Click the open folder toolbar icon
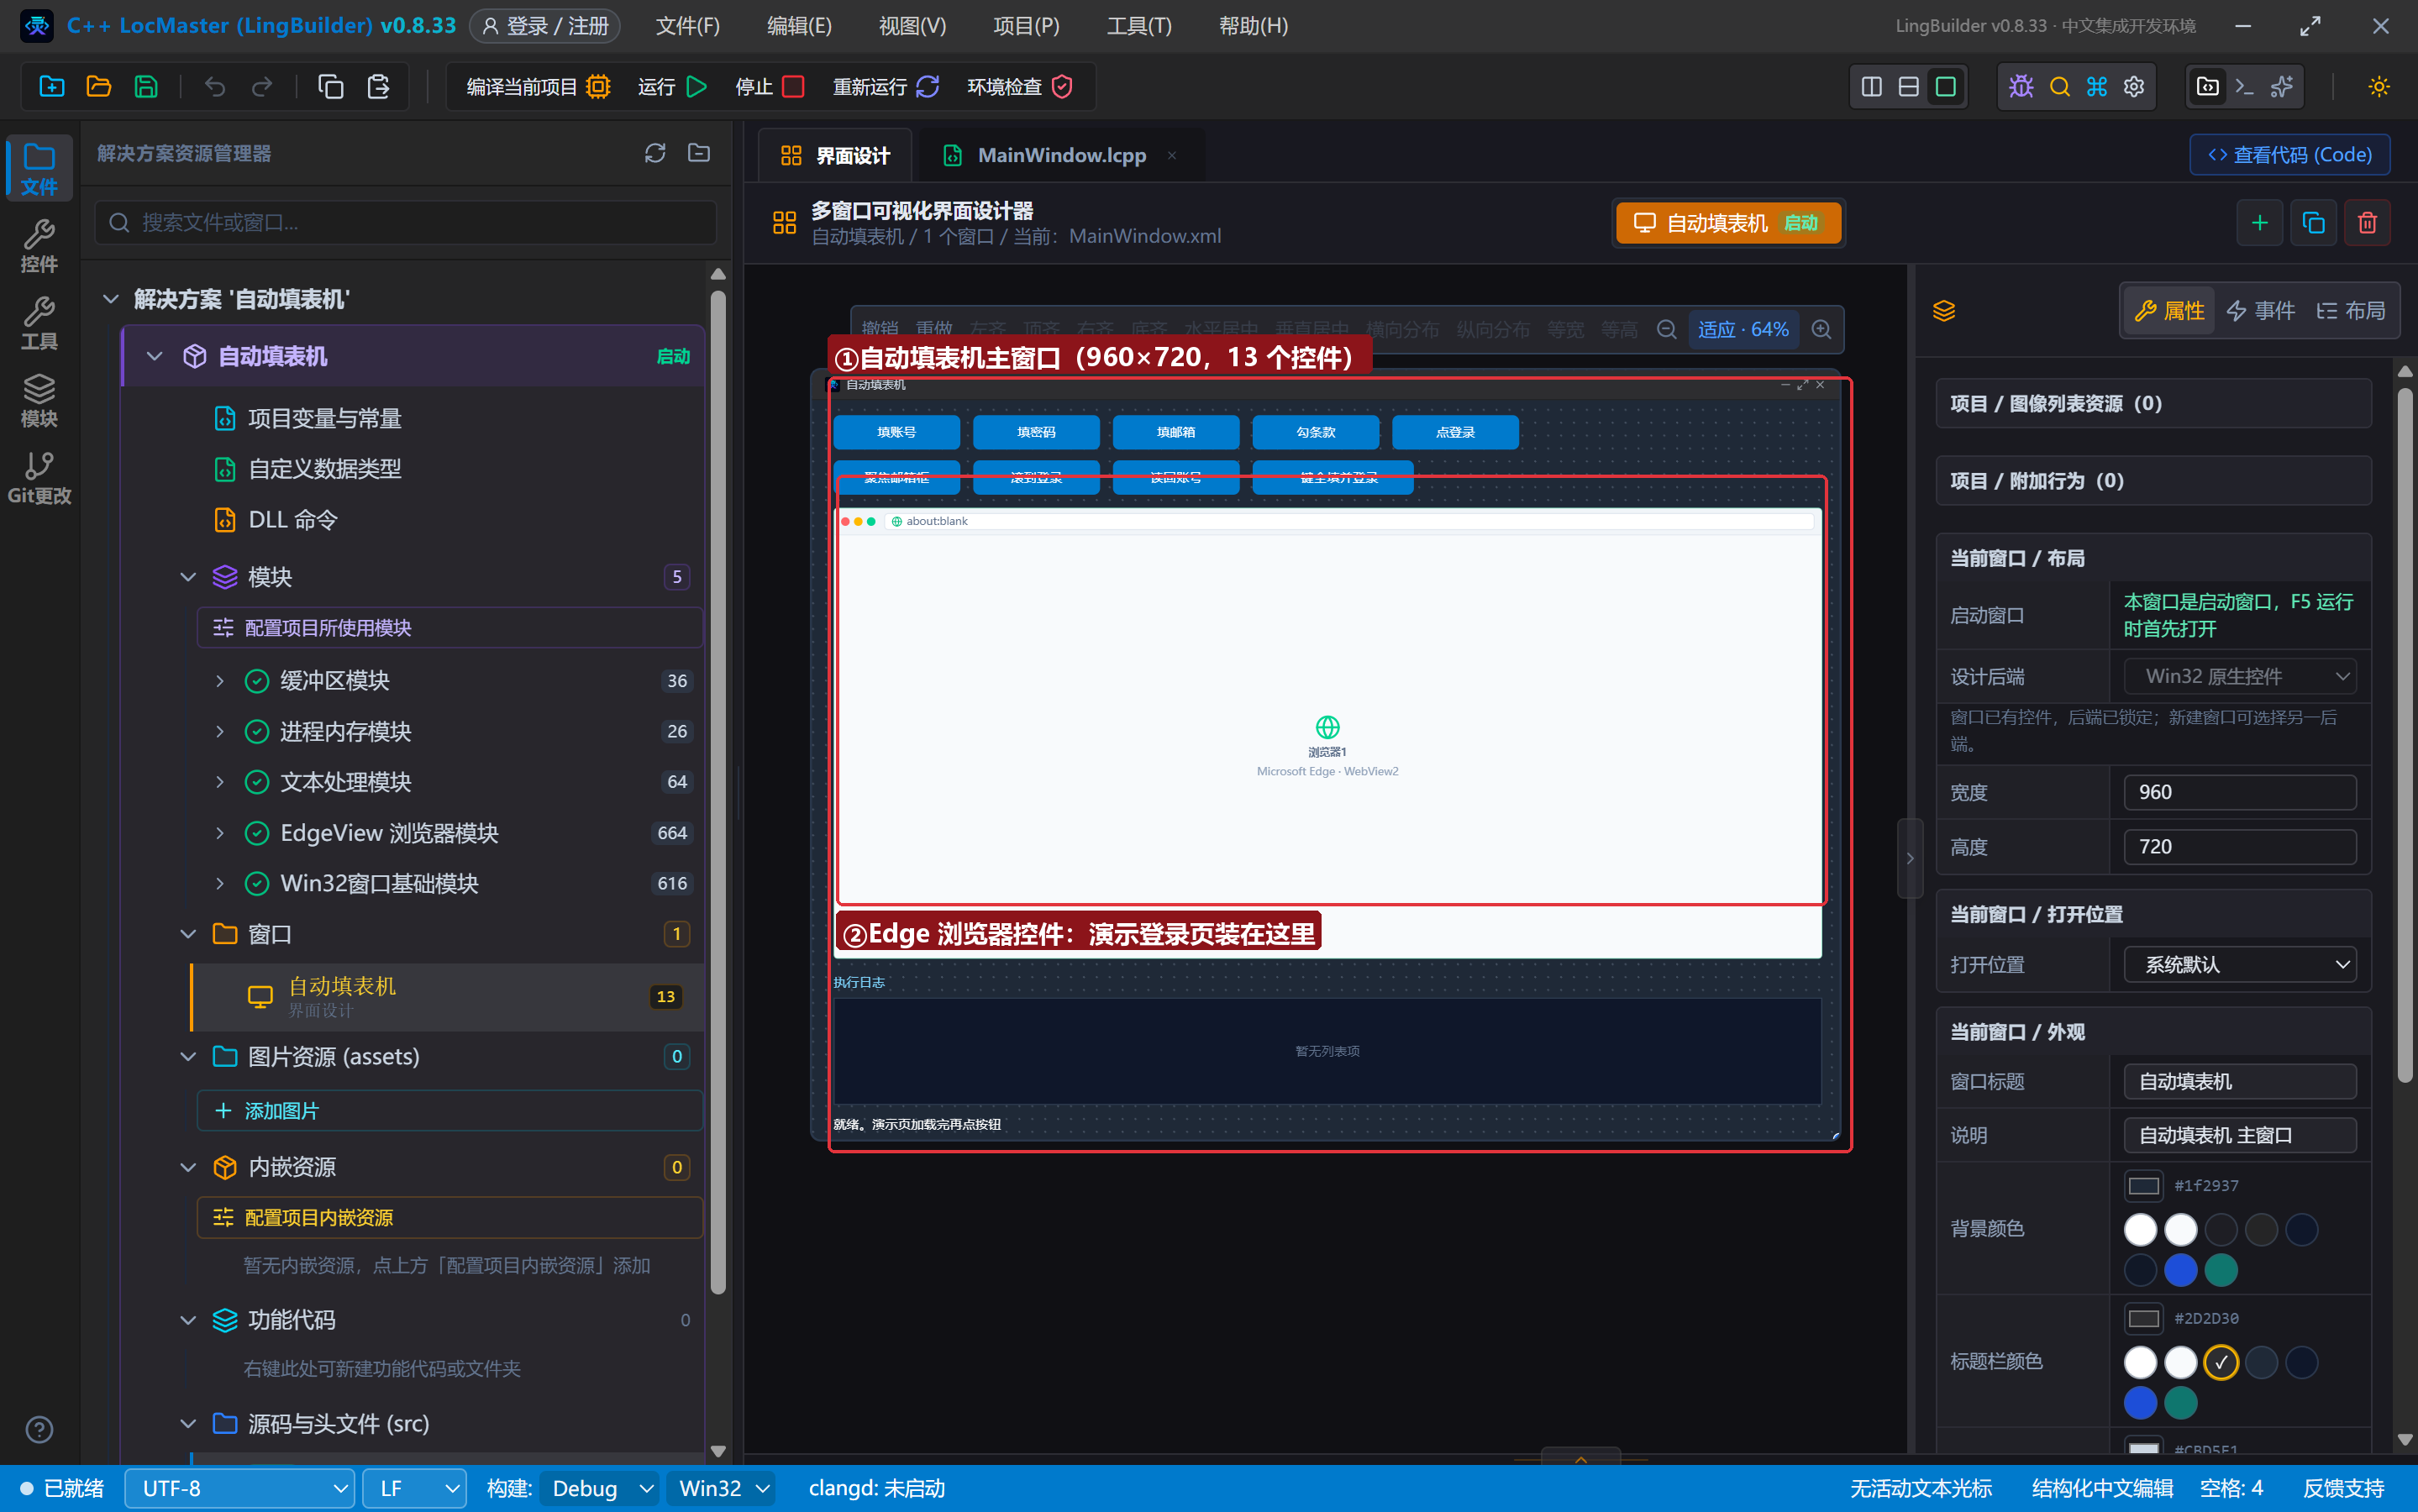2418x1512 pixels. pyautogui.click(x=99, y=87)
